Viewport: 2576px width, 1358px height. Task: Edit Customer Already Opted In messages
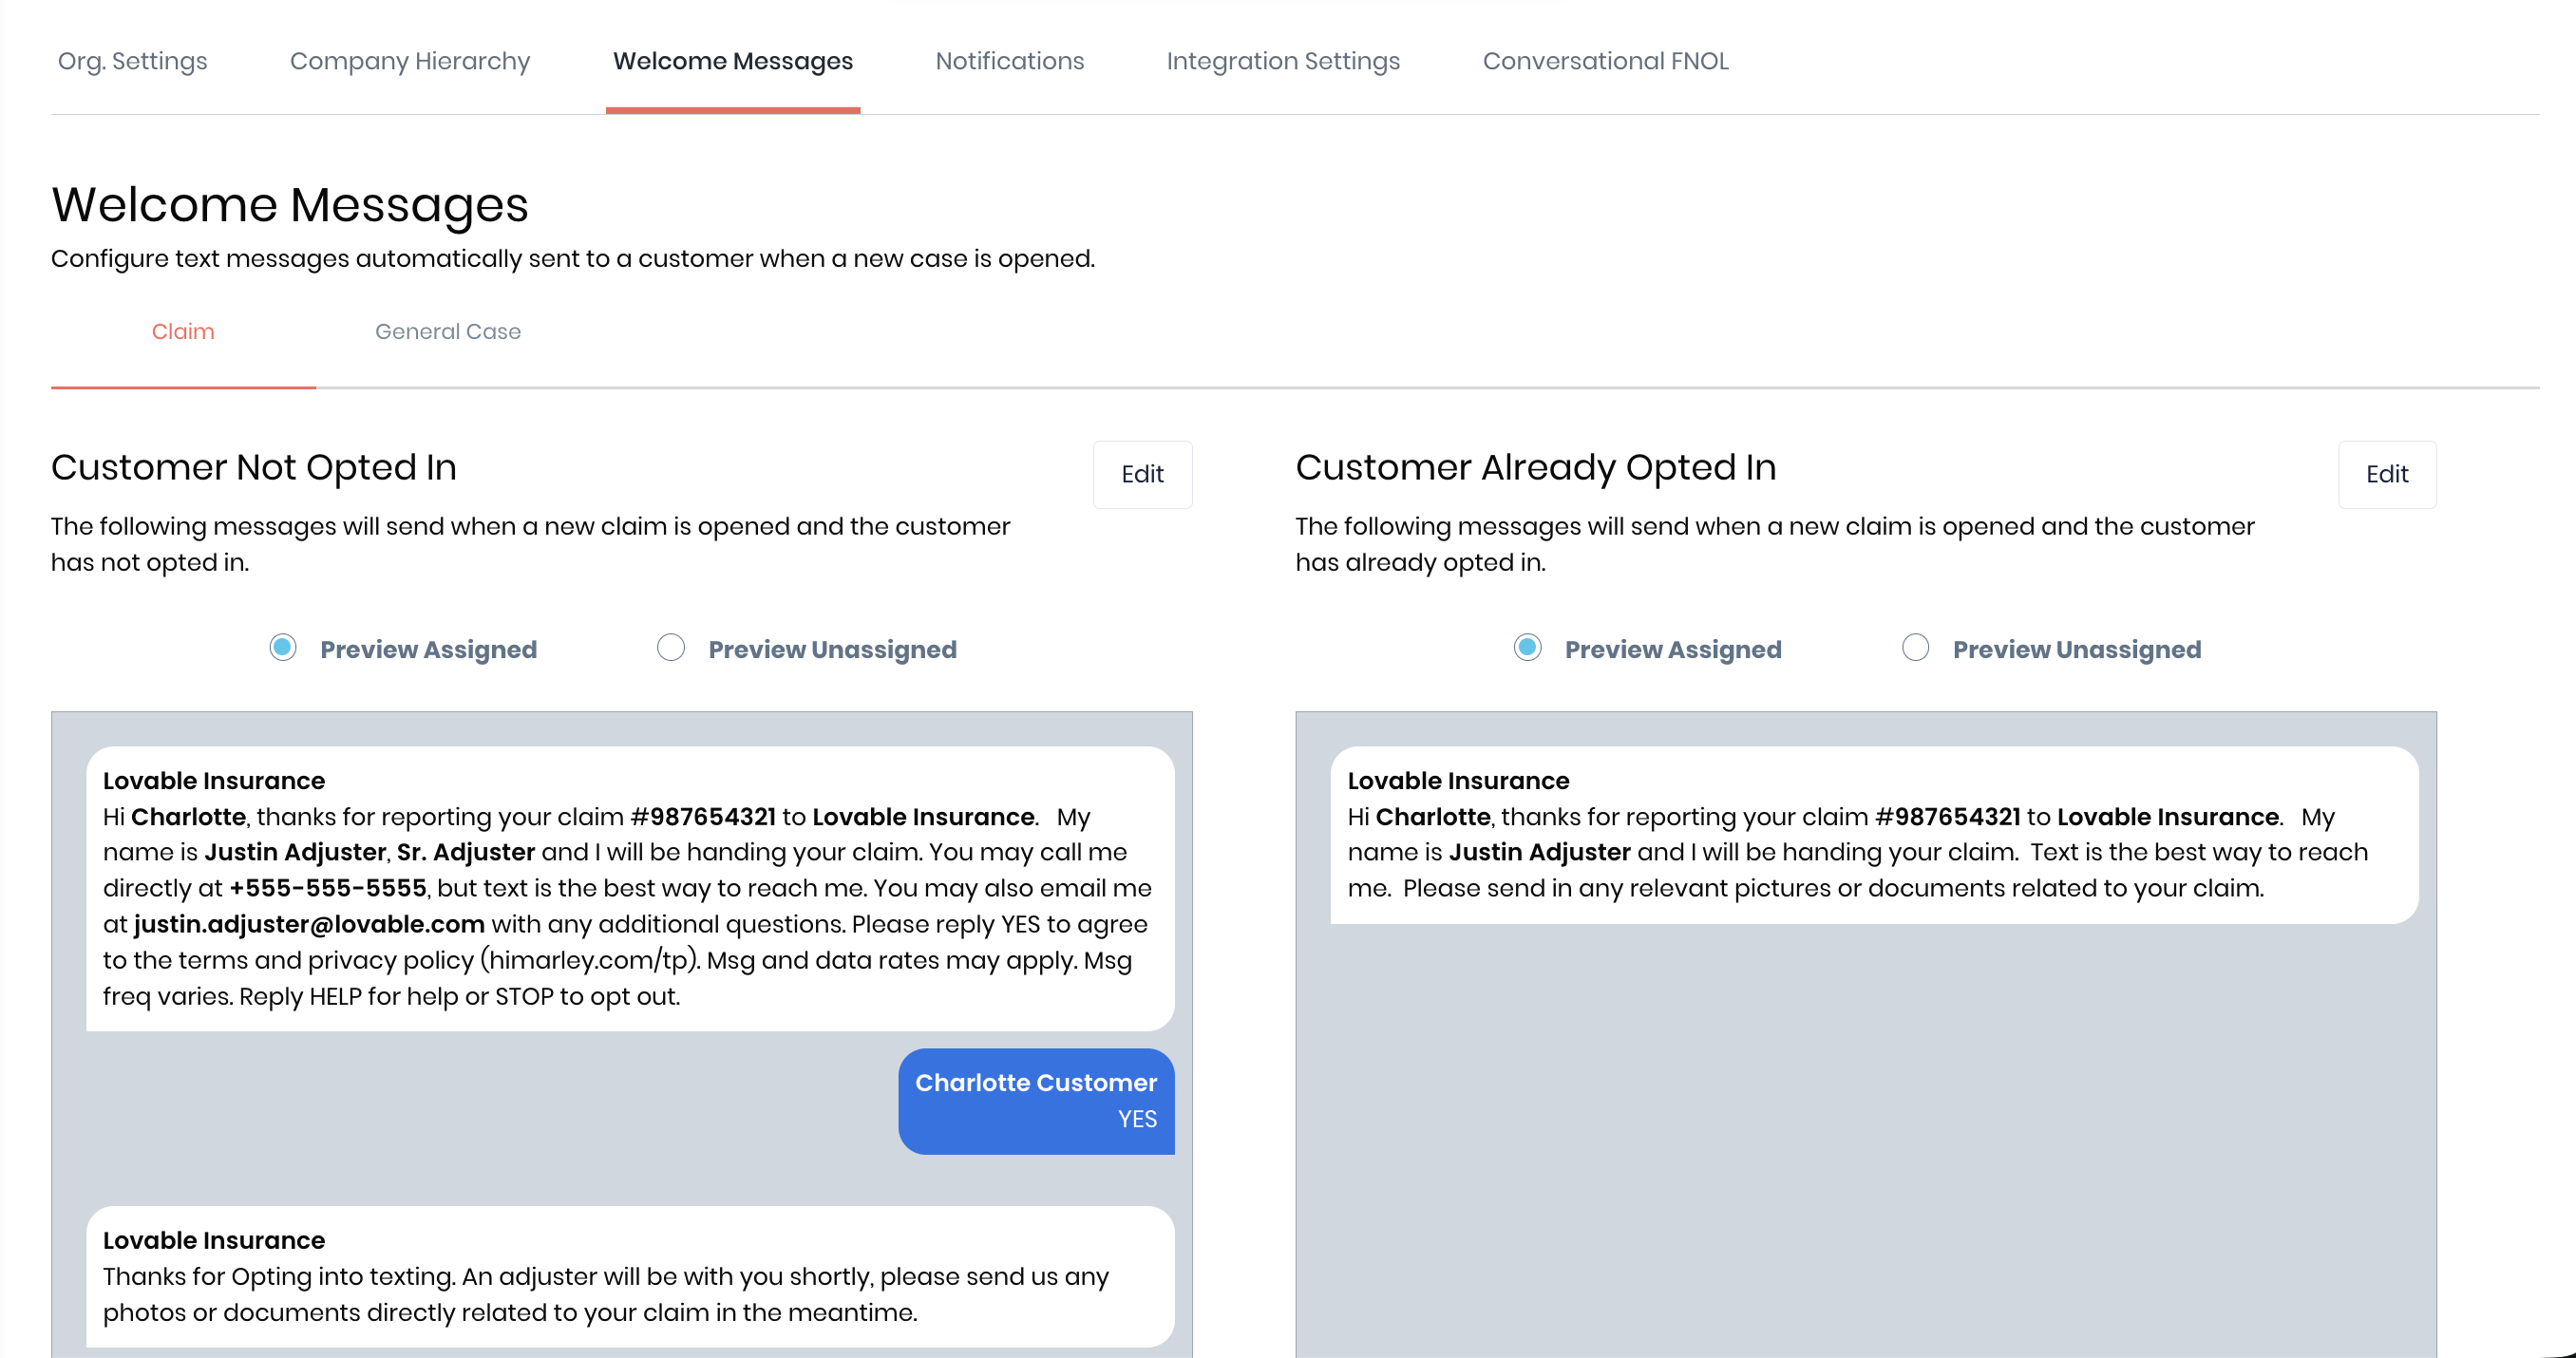tap(2385, 474)
